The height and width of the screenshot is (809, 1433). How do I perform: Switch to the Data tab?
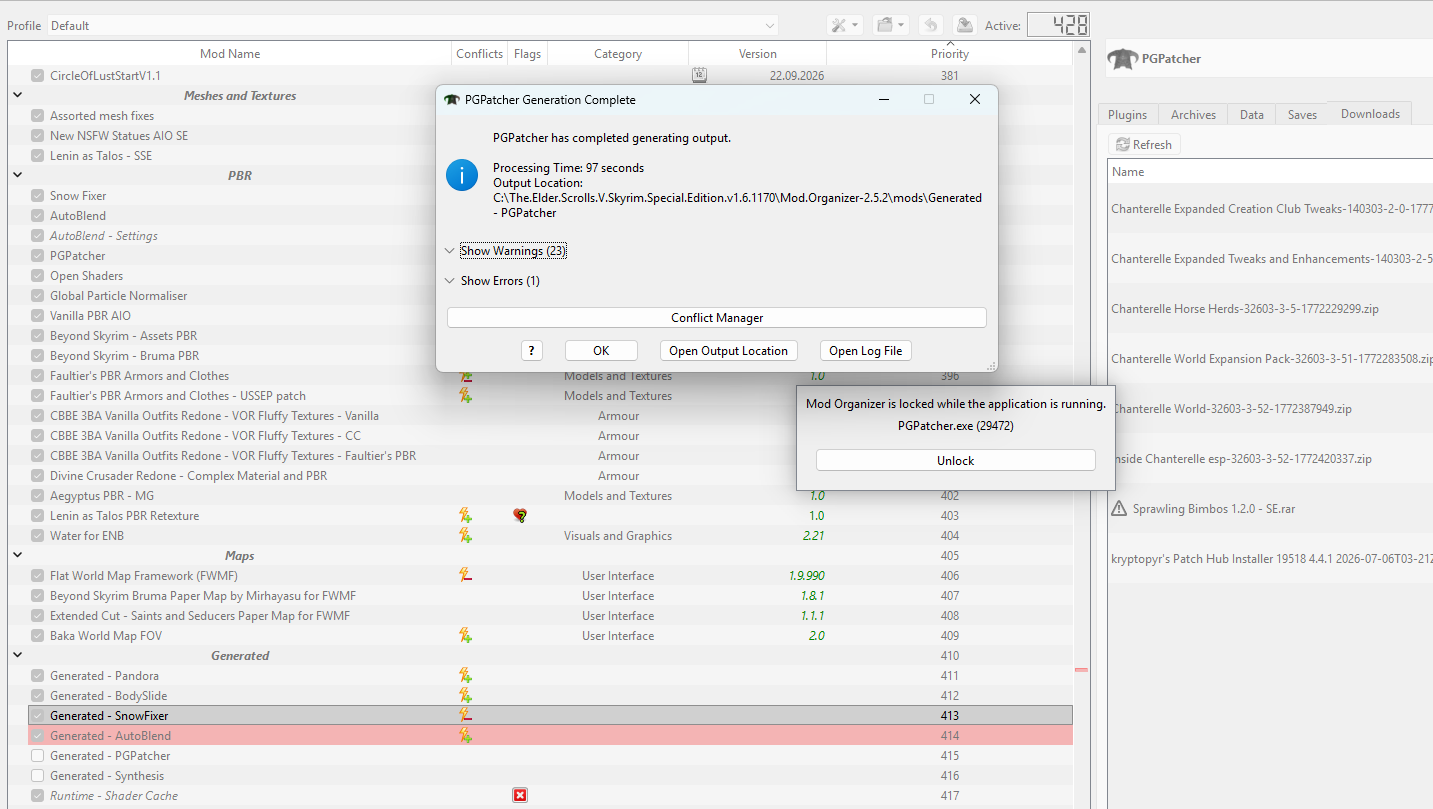[x=1252, y=115]
